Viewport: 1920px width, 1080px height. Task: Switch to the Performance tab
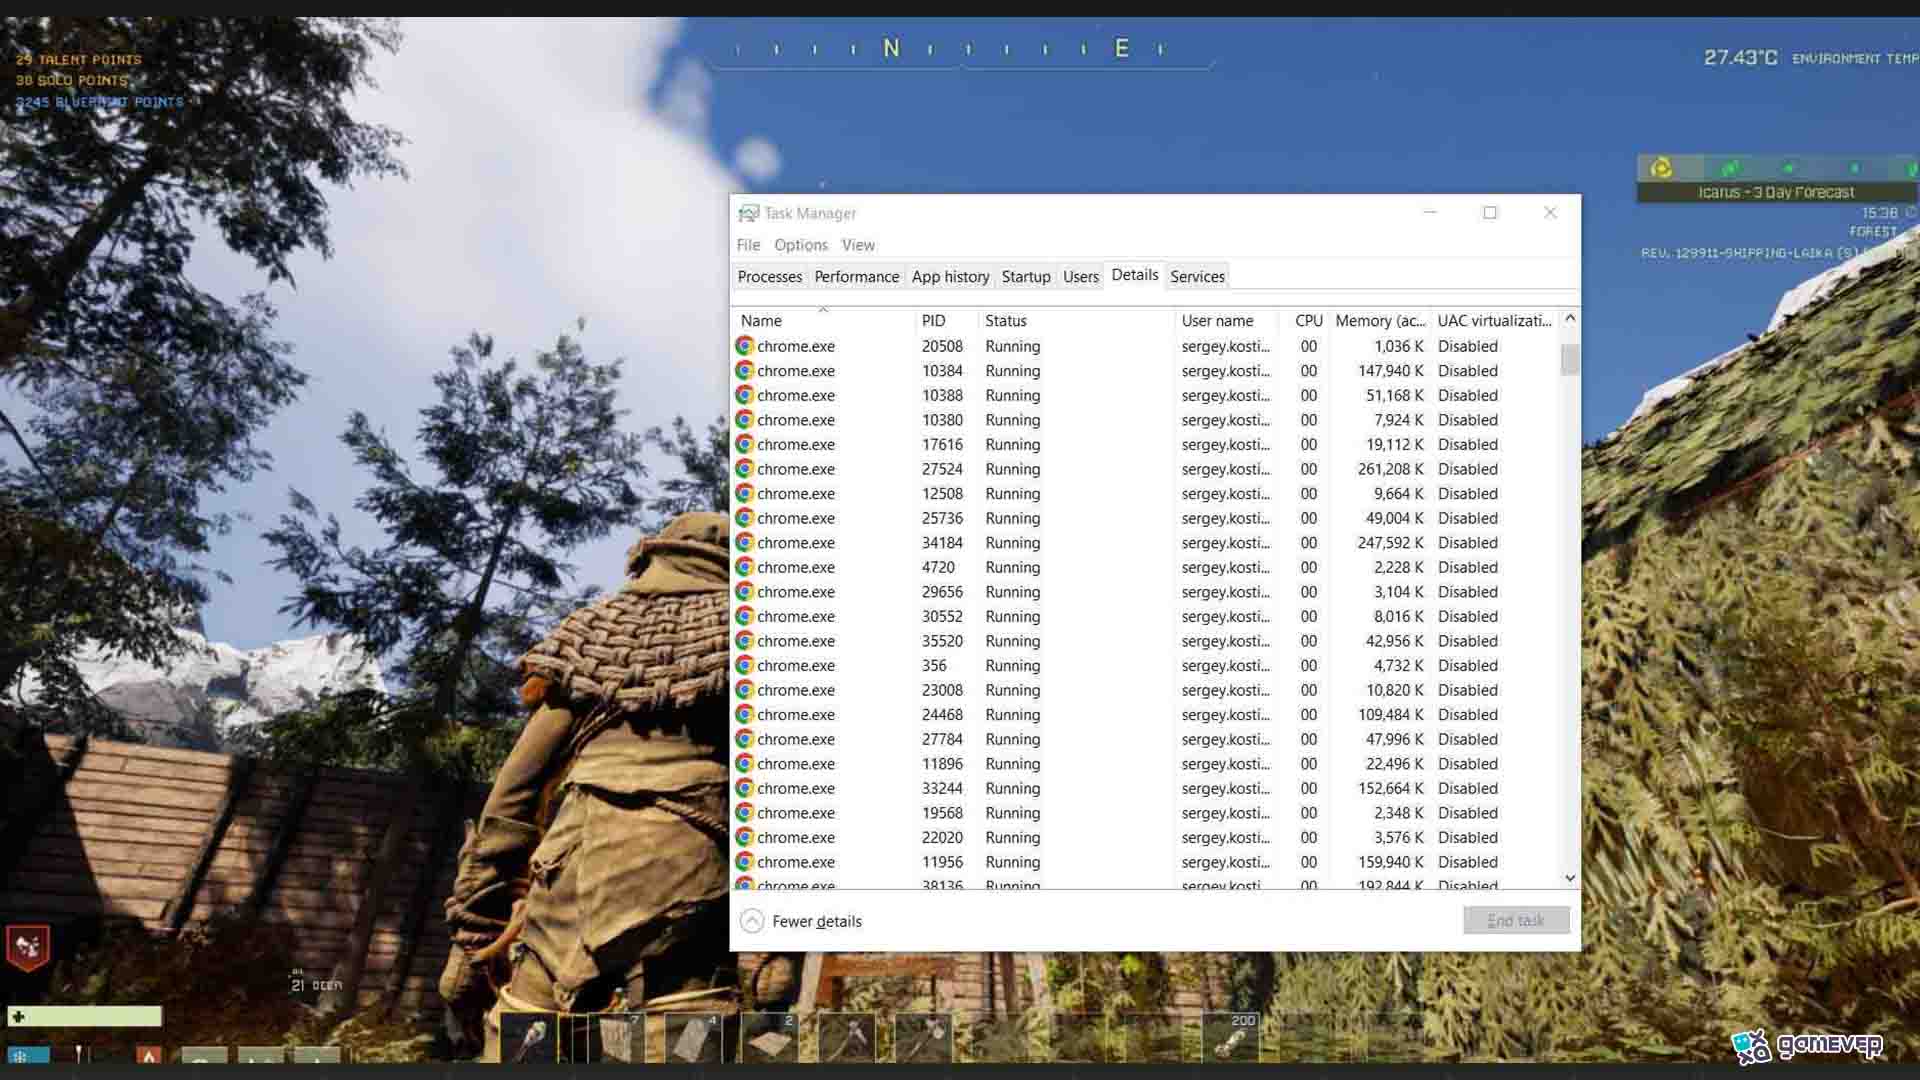tap(856, 277)
